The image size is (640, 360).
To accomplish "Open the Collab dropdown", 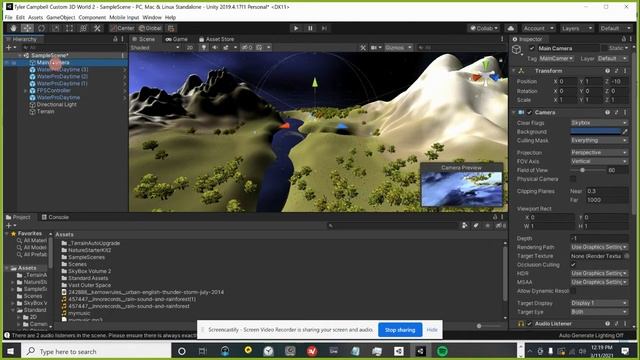I will [484, 28].
